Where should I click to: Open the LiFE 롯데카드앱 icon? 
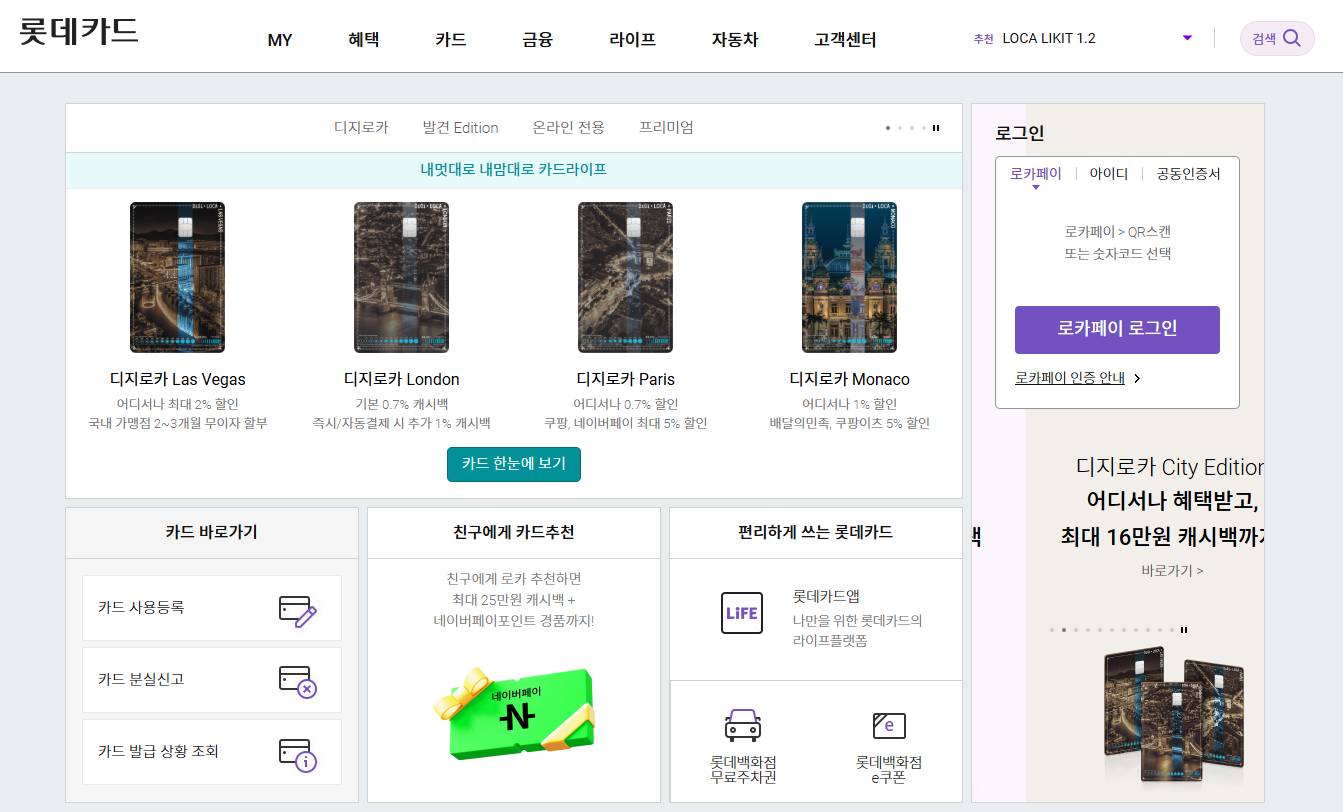pos(742,613)
